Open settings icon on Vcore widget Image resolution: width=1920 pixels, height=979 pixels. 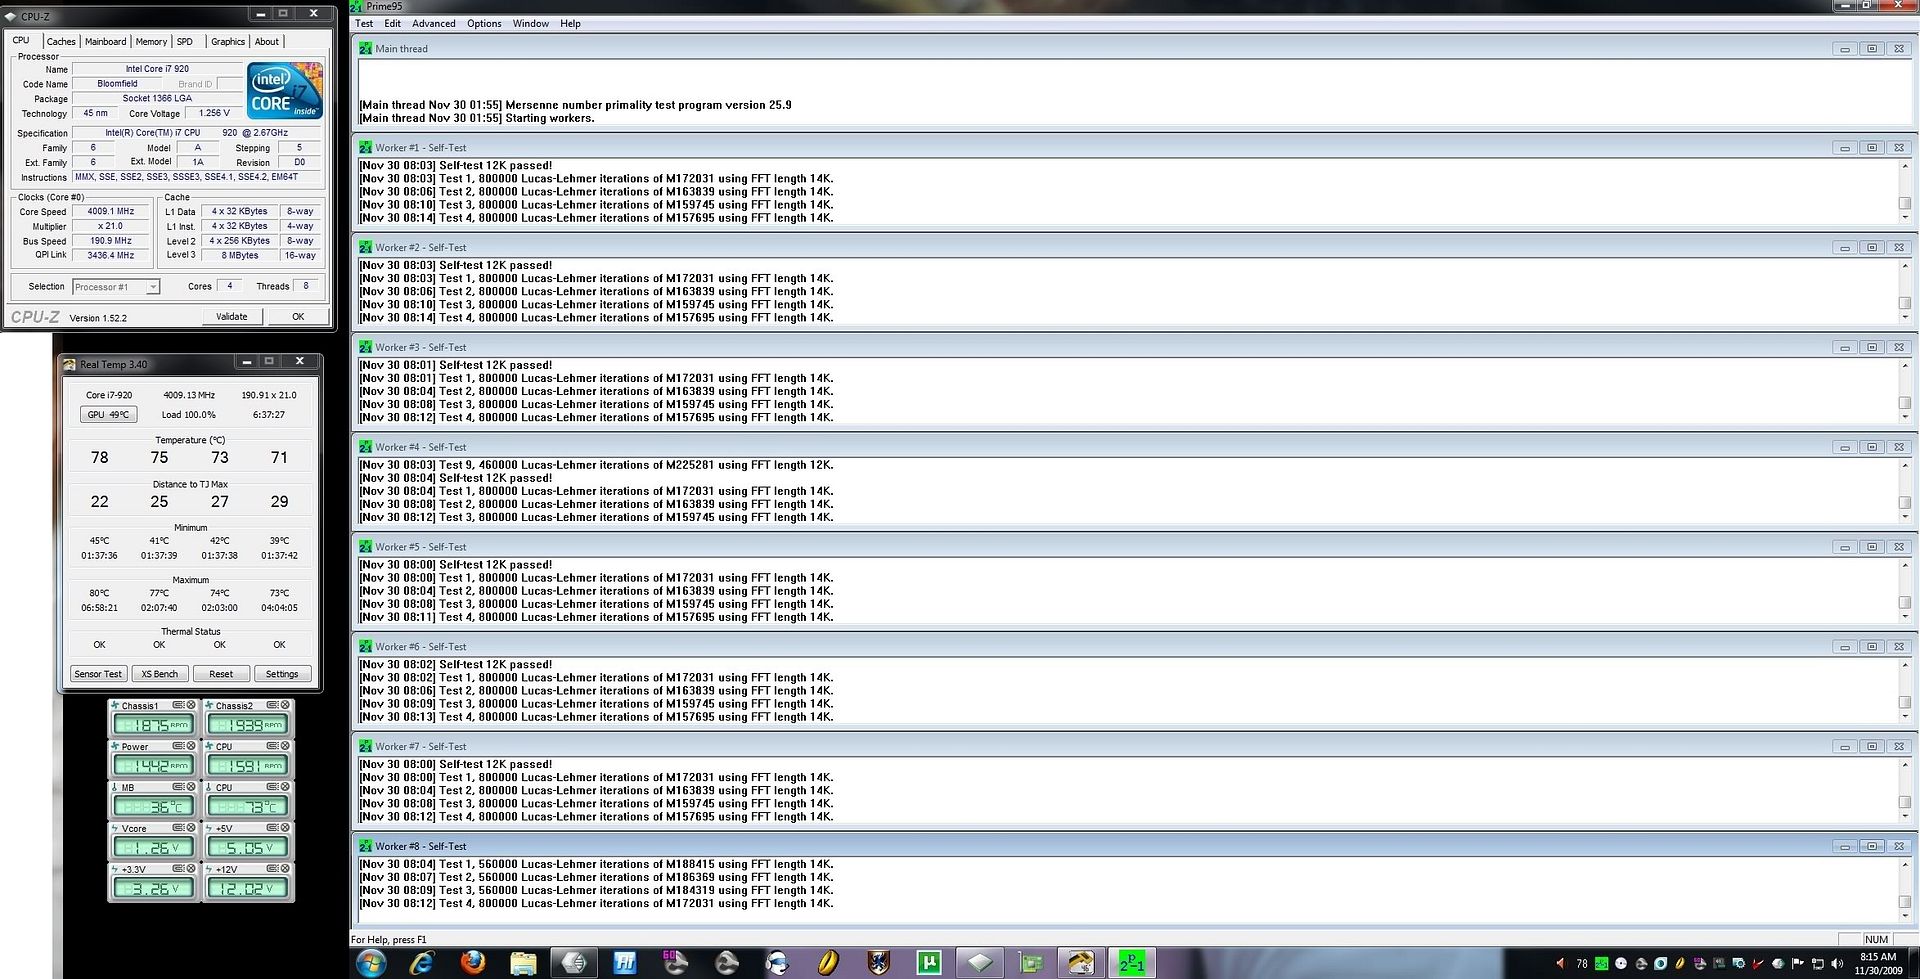[x=179, y=828]
